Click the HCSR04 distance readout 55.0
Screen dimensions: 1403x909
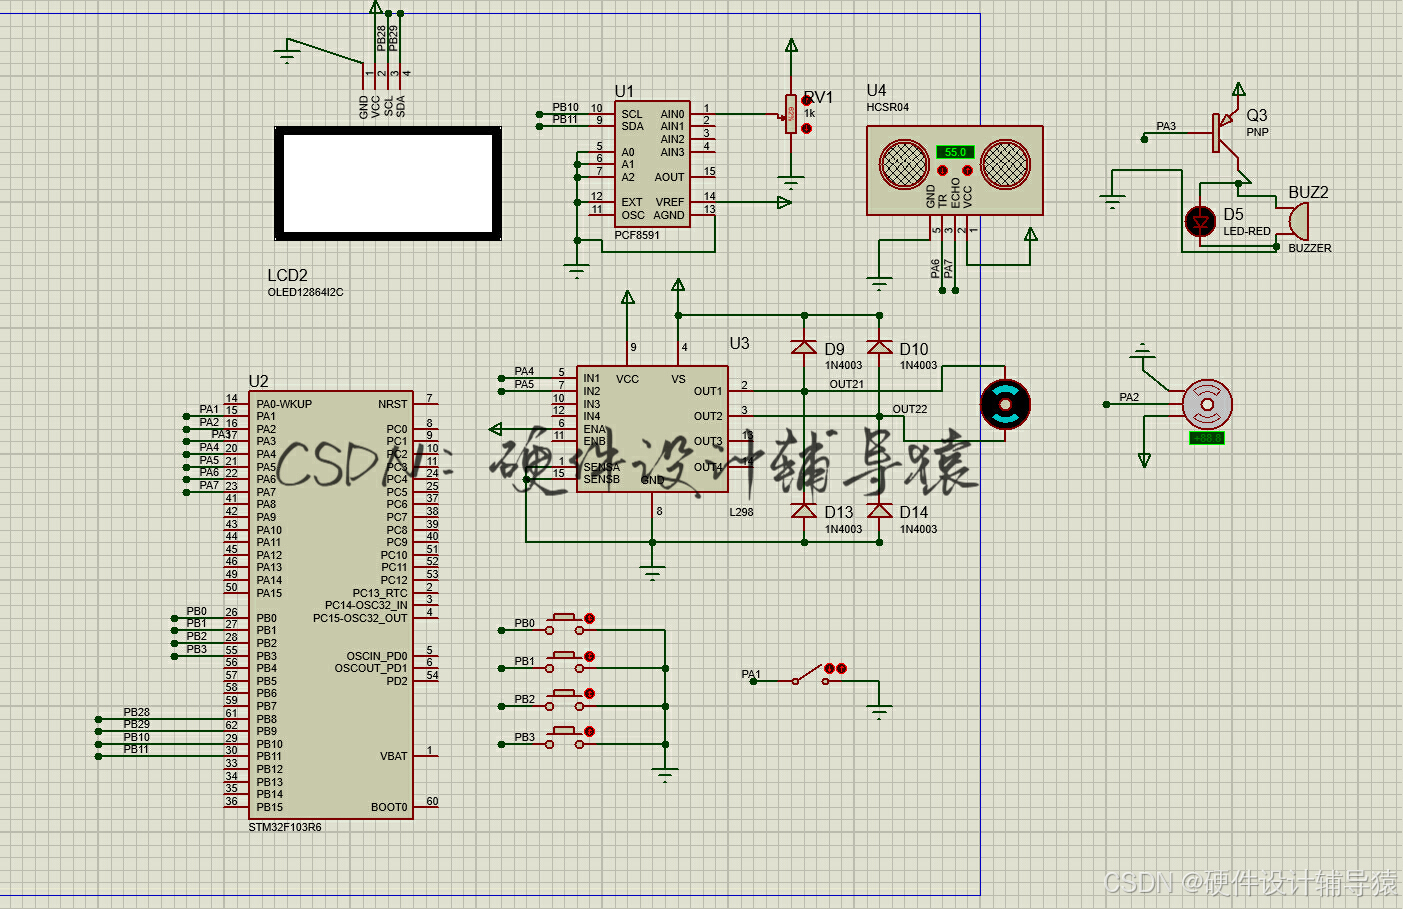pyautogui.click(x=955, y=152)
